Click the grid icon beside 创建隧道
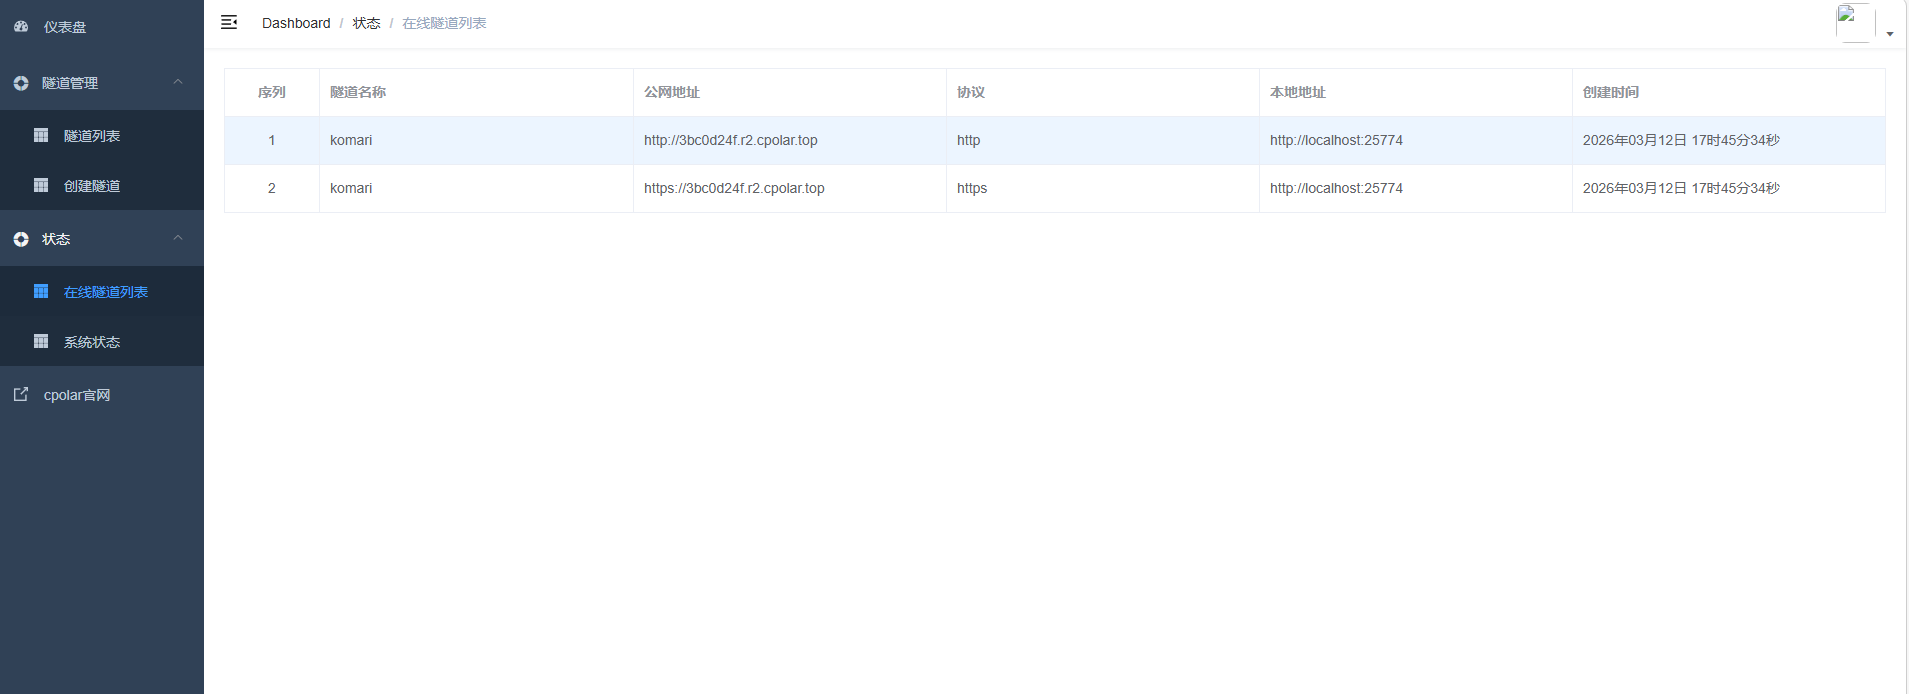Image resolution: width=1909 pixels, height=694 pixels. (41, 185)
